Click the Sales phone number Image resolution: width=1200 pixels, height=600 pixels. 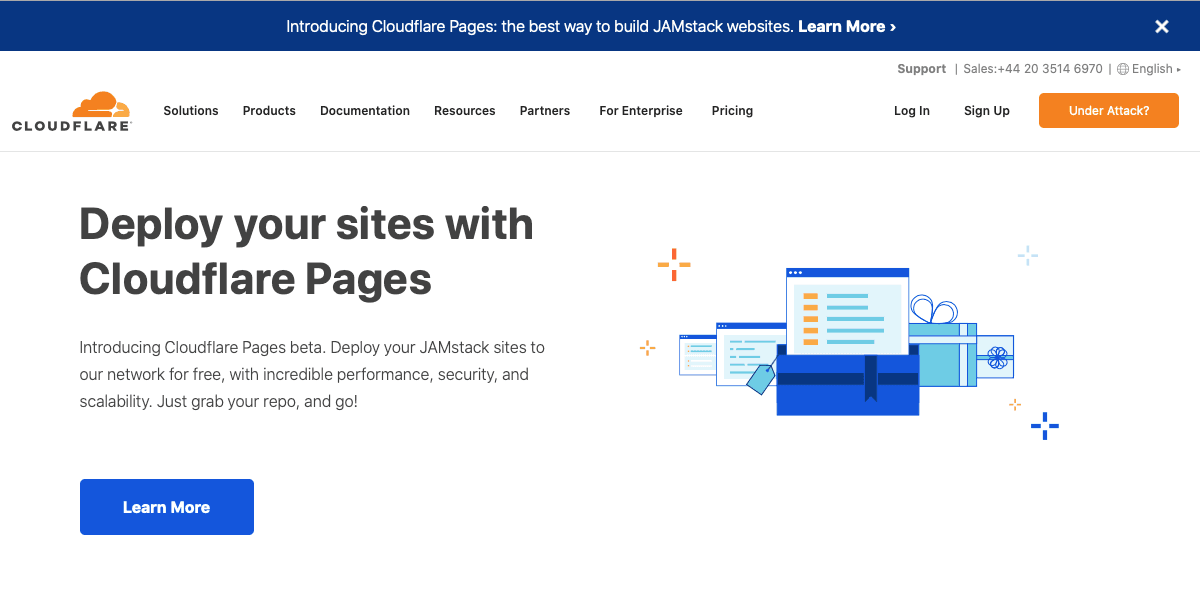[x=1033, y=69]
